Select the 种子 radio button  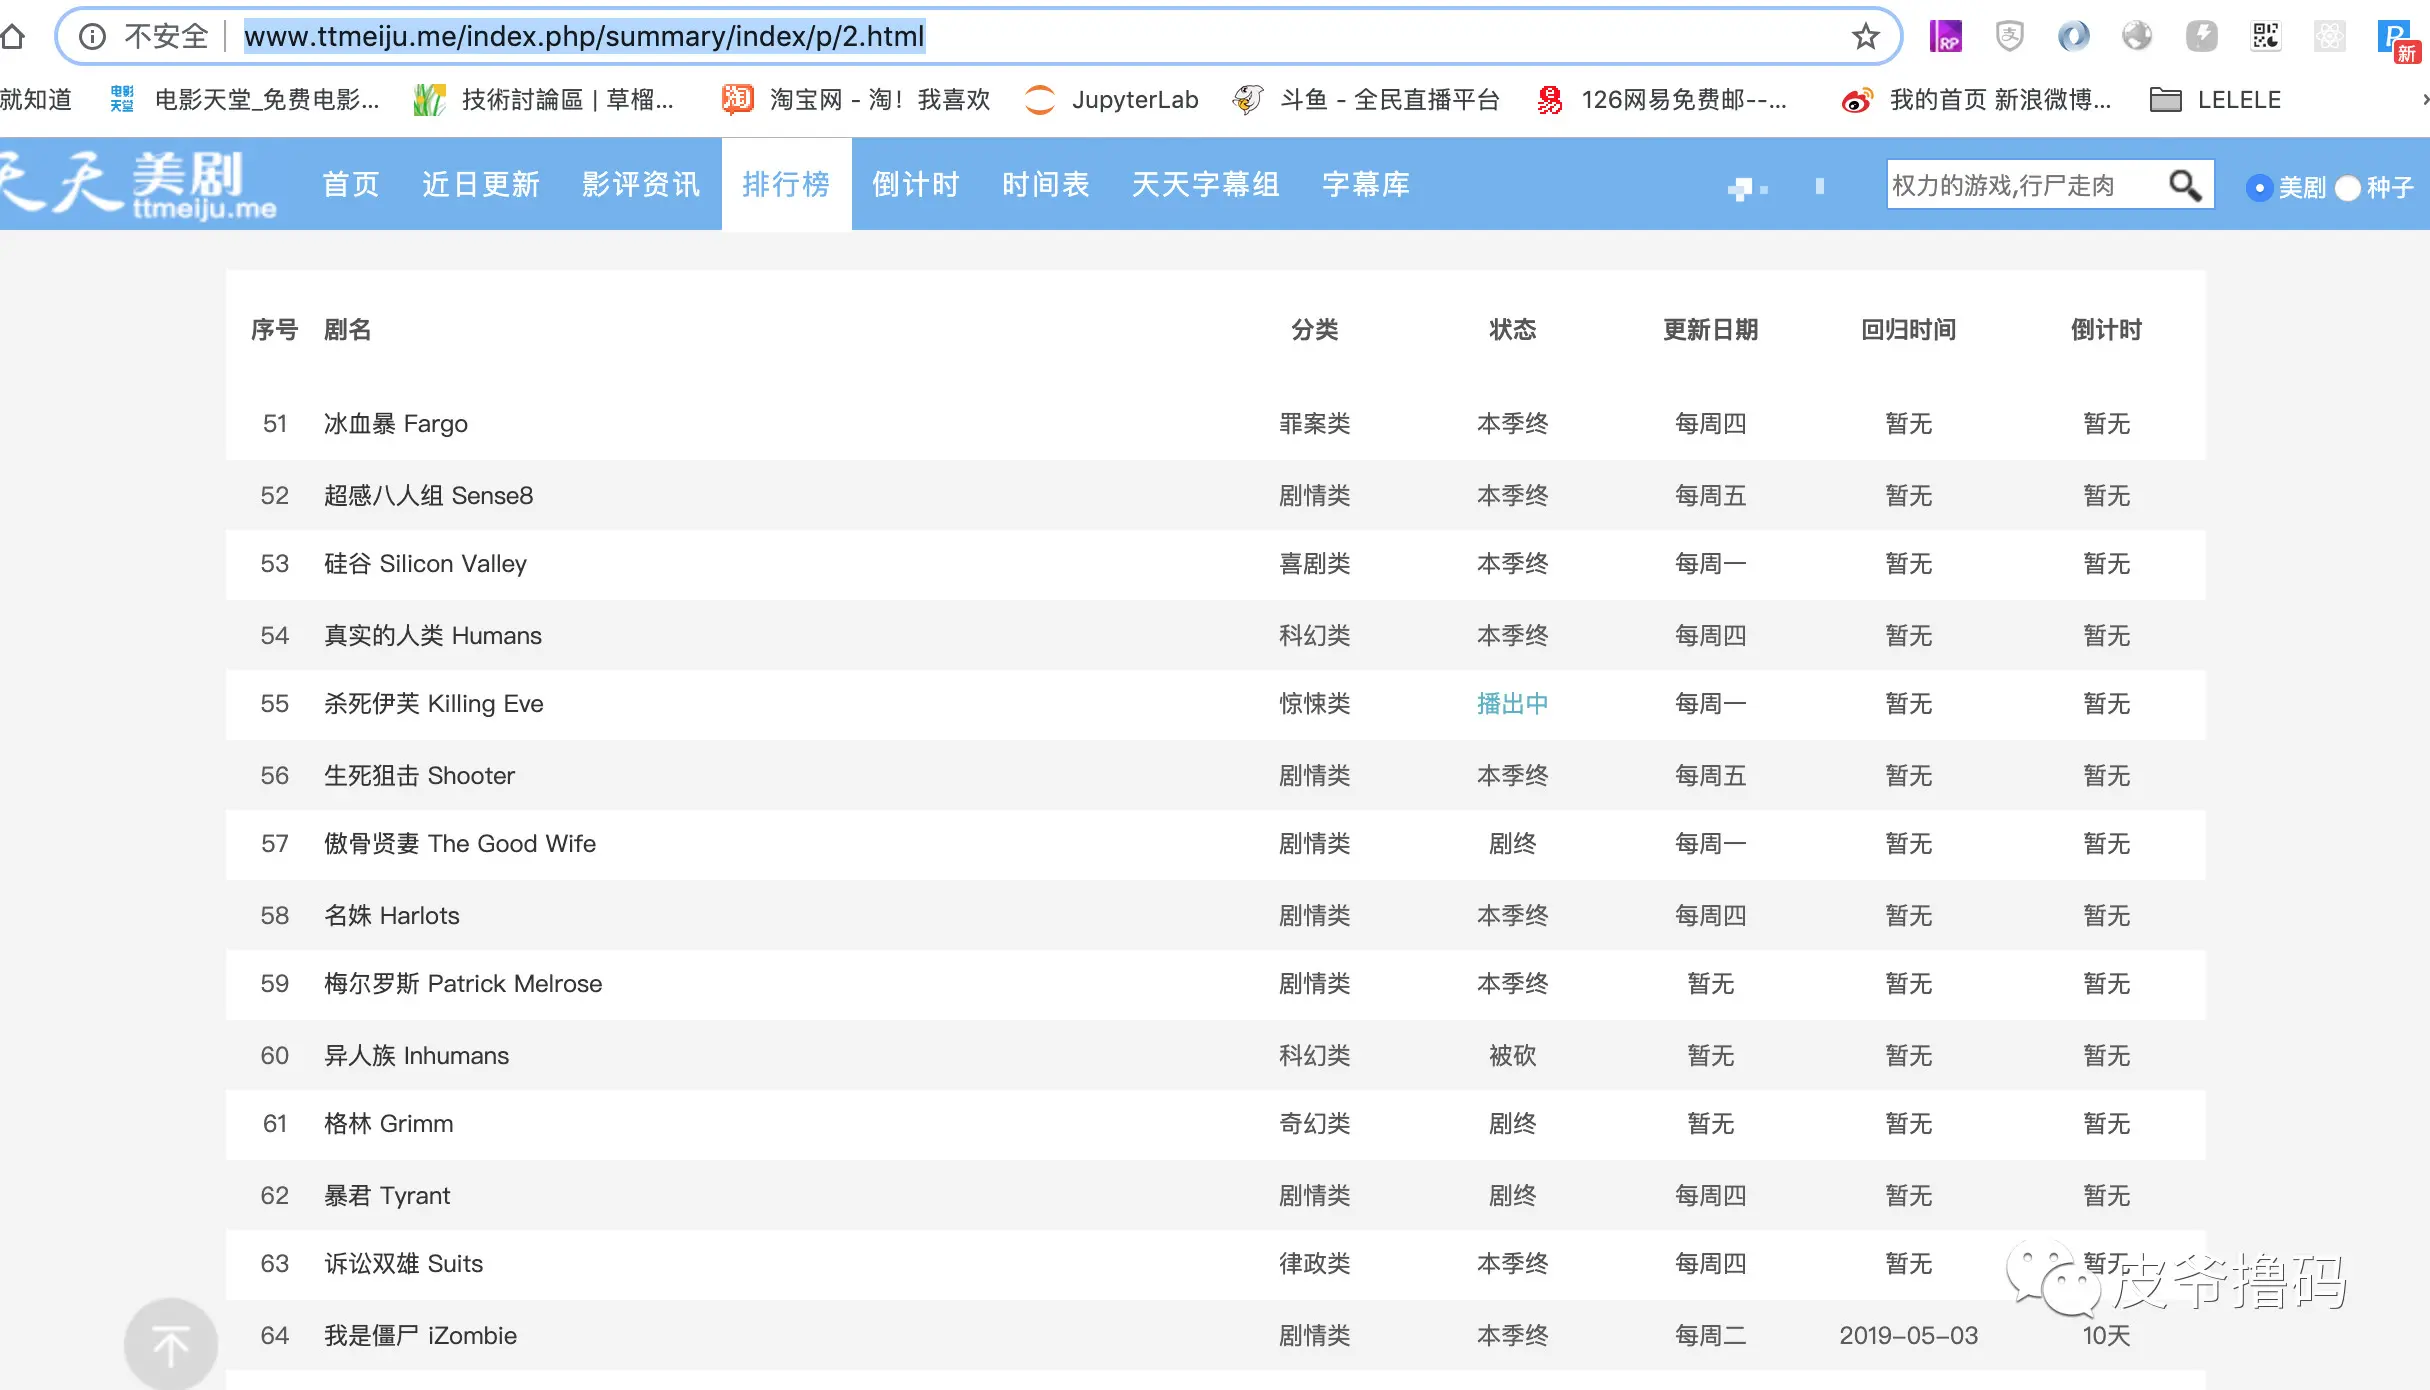2347,187
